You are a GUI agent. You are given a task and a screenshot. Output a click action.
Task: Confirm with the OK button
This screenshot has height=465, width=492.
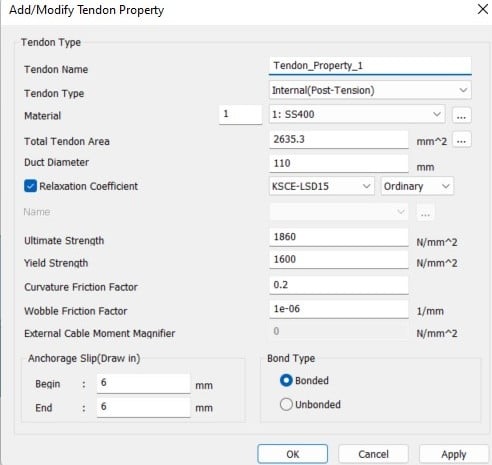pos(293,454)
